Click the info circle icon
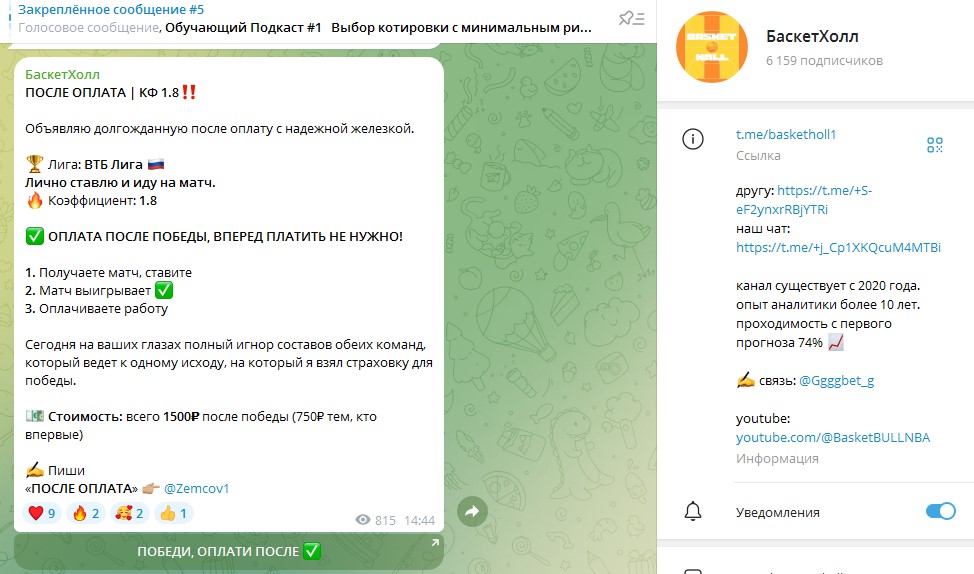 point(693,139)
